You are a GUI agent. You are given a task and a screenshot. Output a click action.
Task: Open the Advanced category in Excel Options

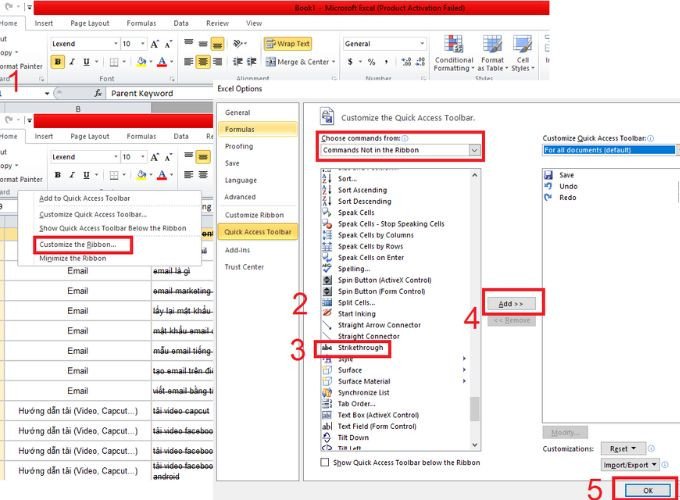(240, 197)
